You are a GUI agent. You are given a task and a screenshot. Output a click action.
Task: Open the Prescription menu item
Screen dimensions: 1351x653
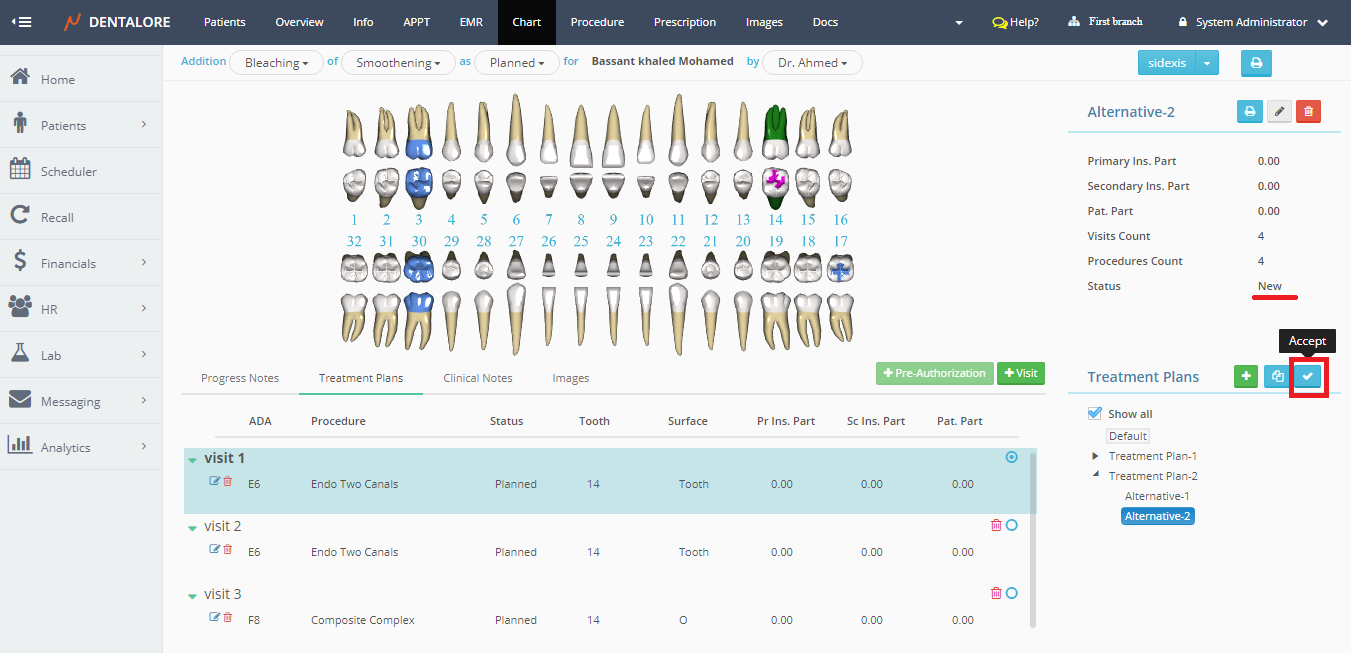pyautogui.click(x=684, y=22)
